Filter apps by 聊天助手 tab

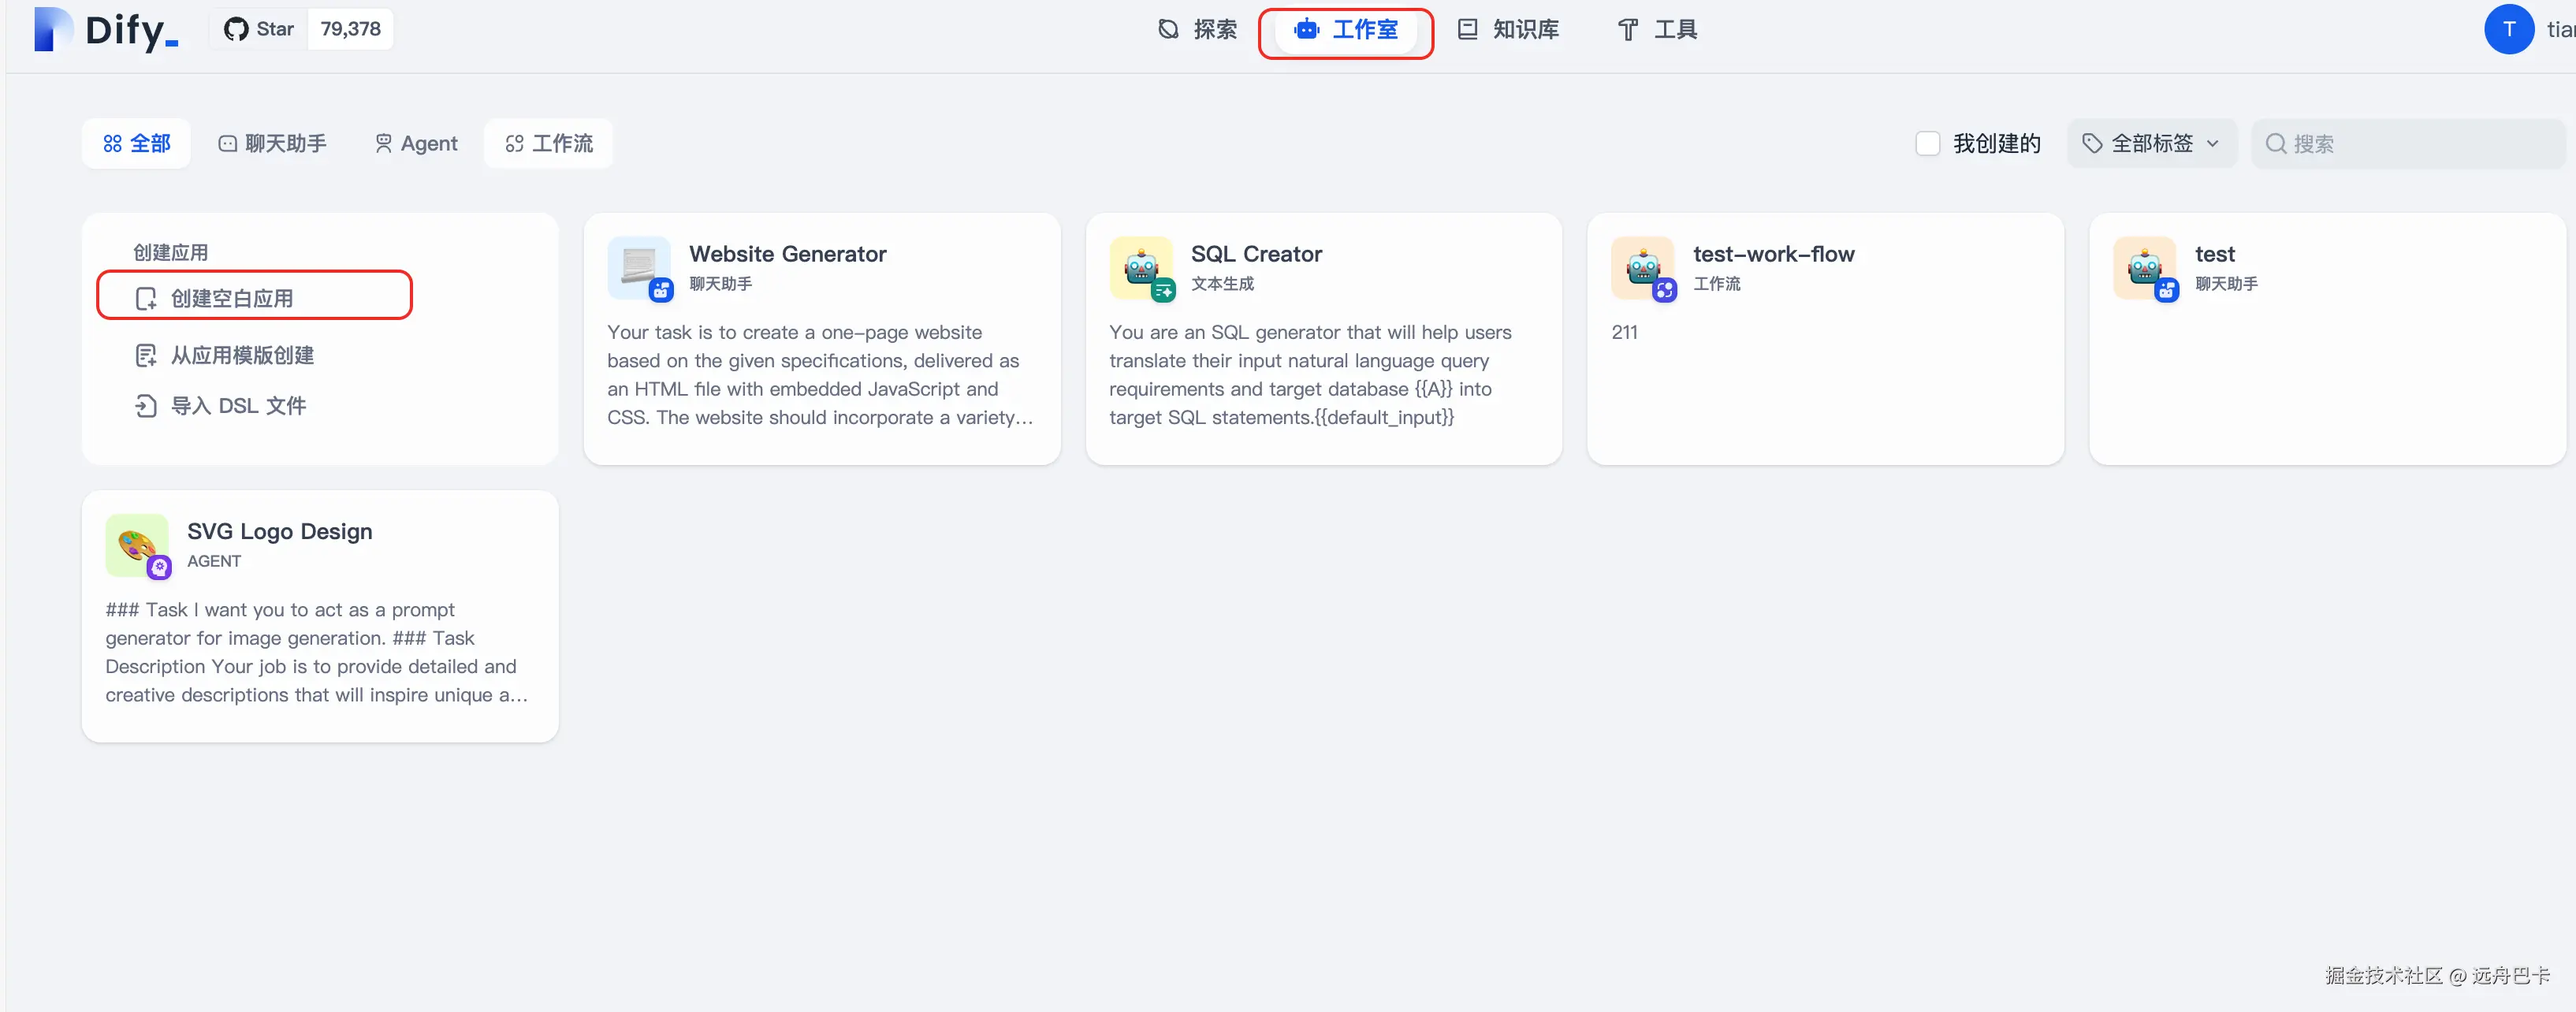click(272, 144)
